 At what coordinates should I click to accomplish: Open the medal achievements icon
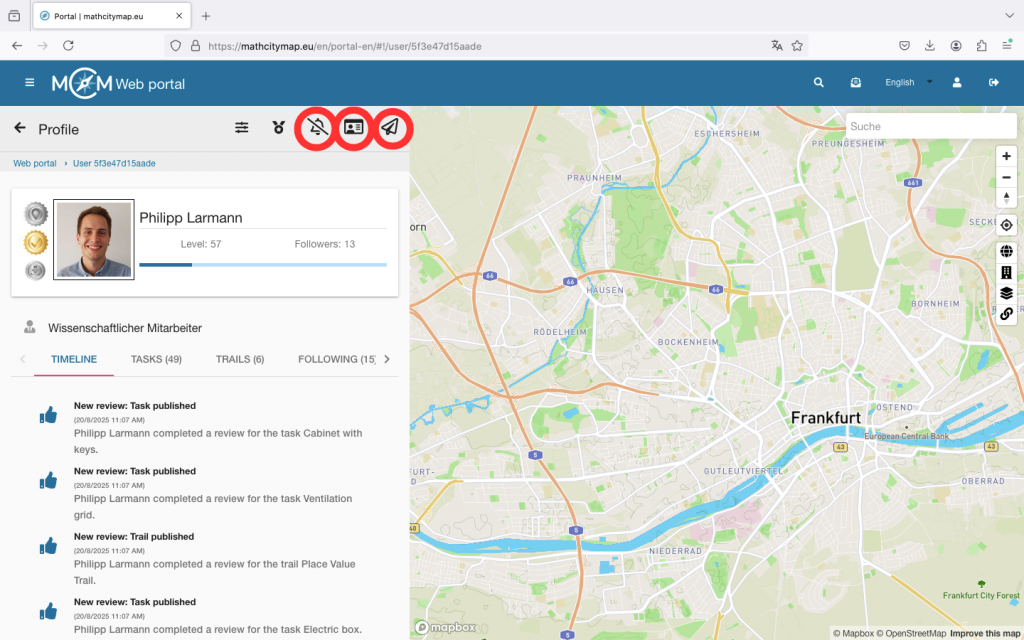279,128
